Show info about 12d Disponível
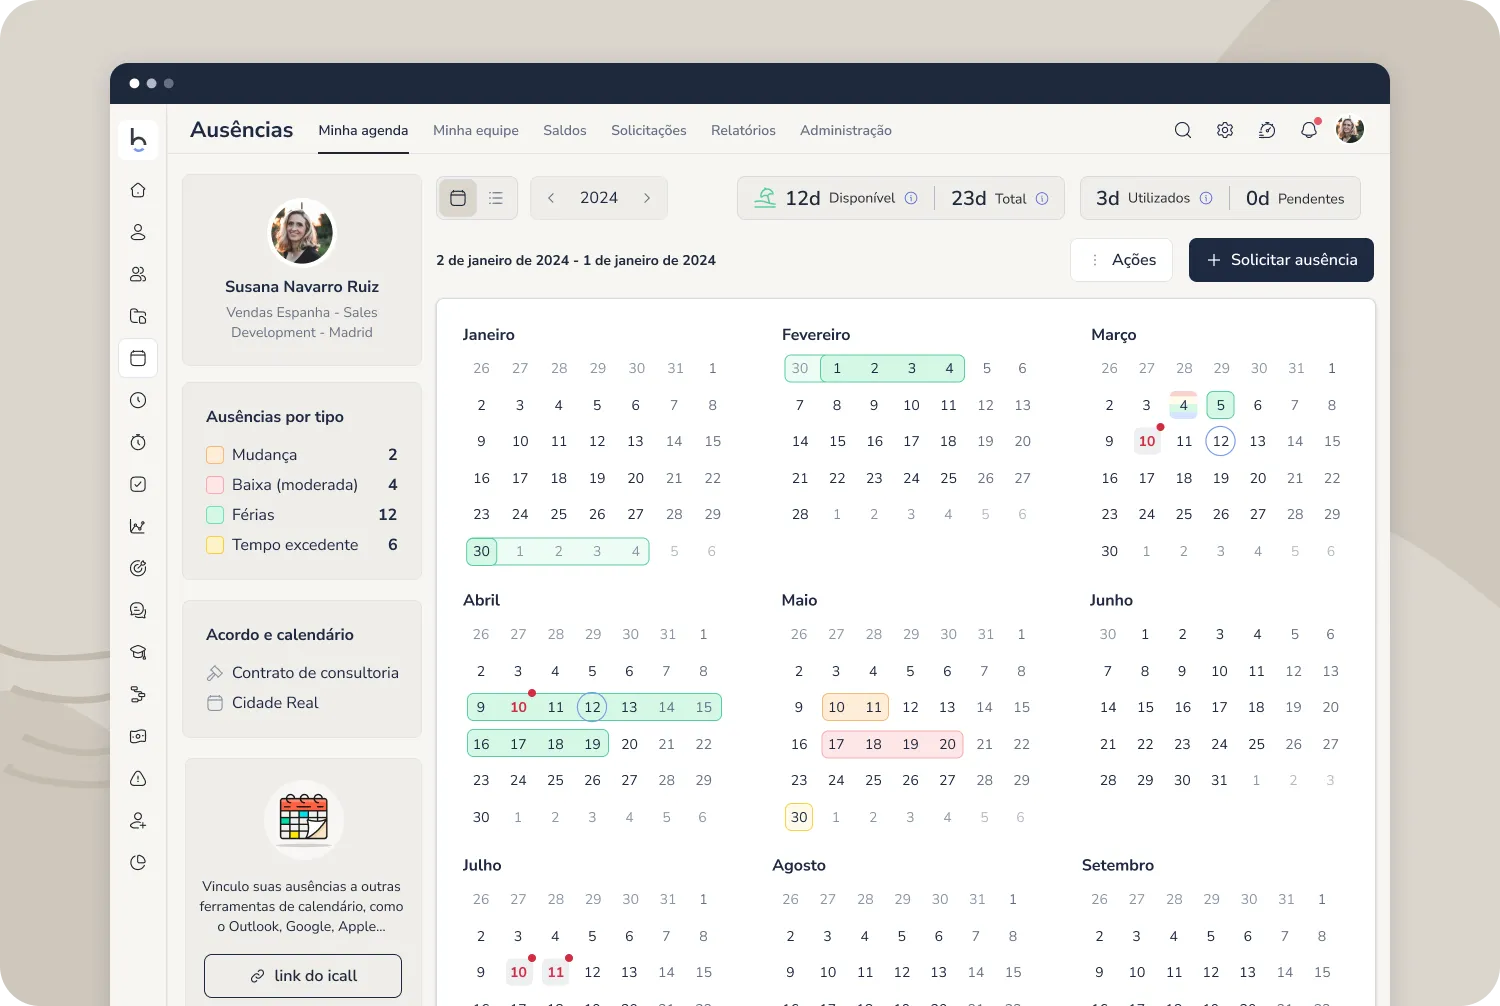 click(911, 198)
